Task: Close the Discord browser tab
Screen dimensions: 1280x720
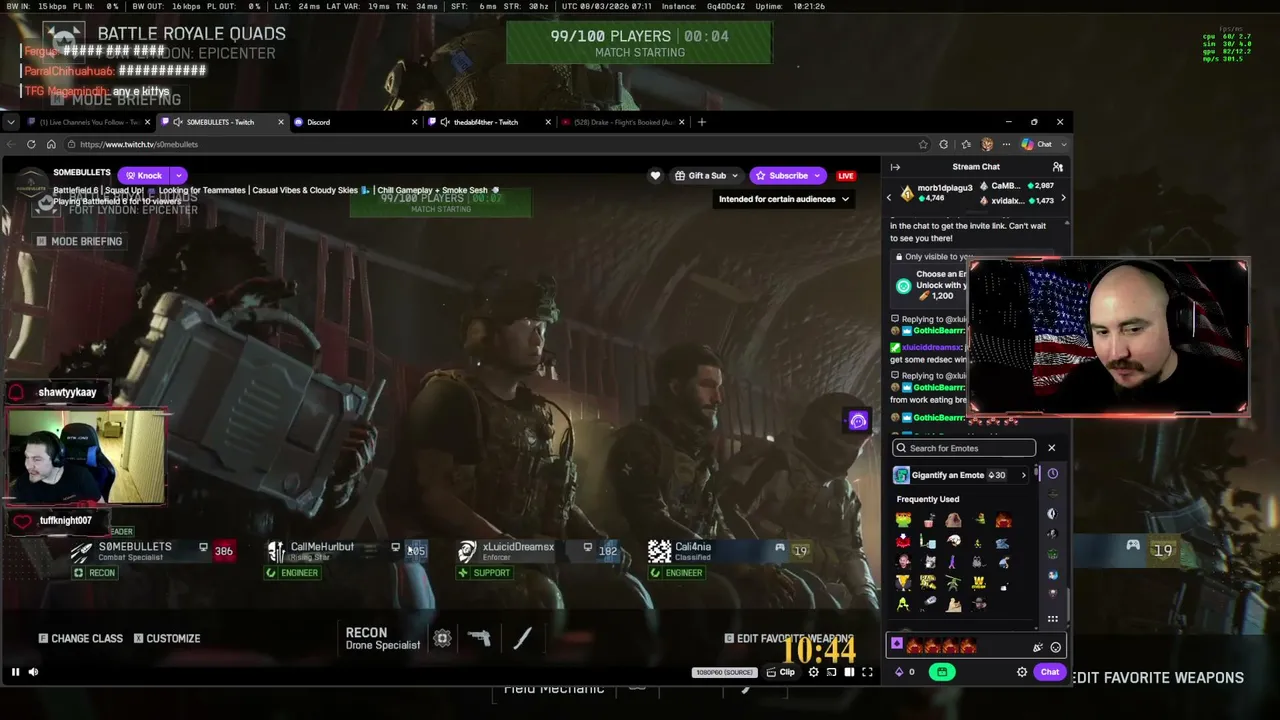Action: [414, 122]
